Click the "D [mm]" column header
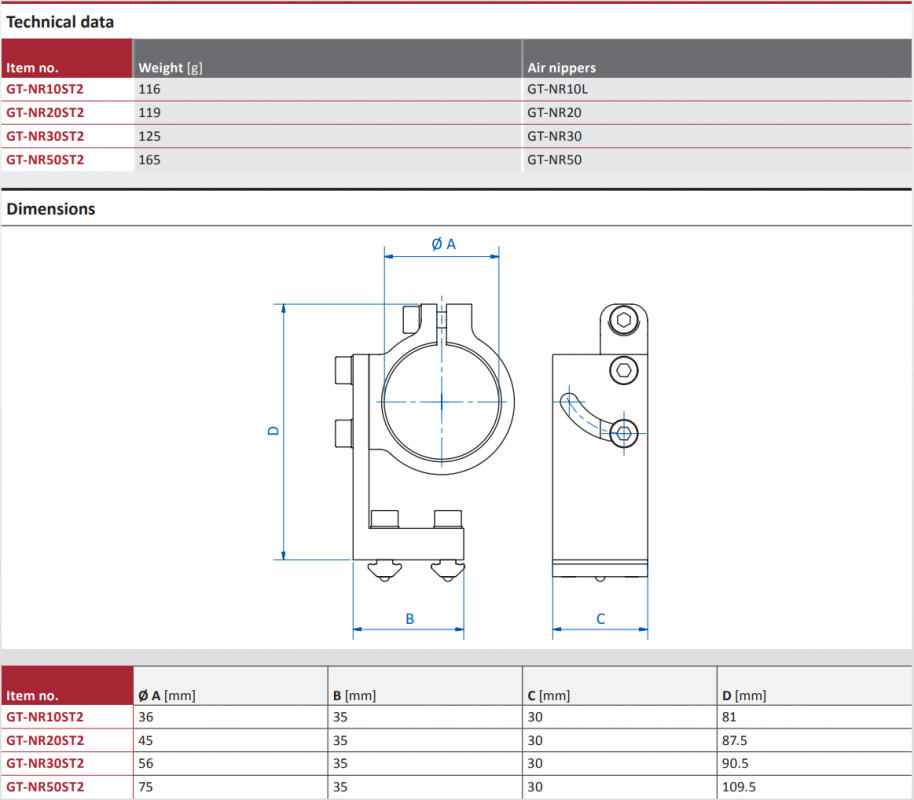The image size is (914, 800). [x=744, y=696]
